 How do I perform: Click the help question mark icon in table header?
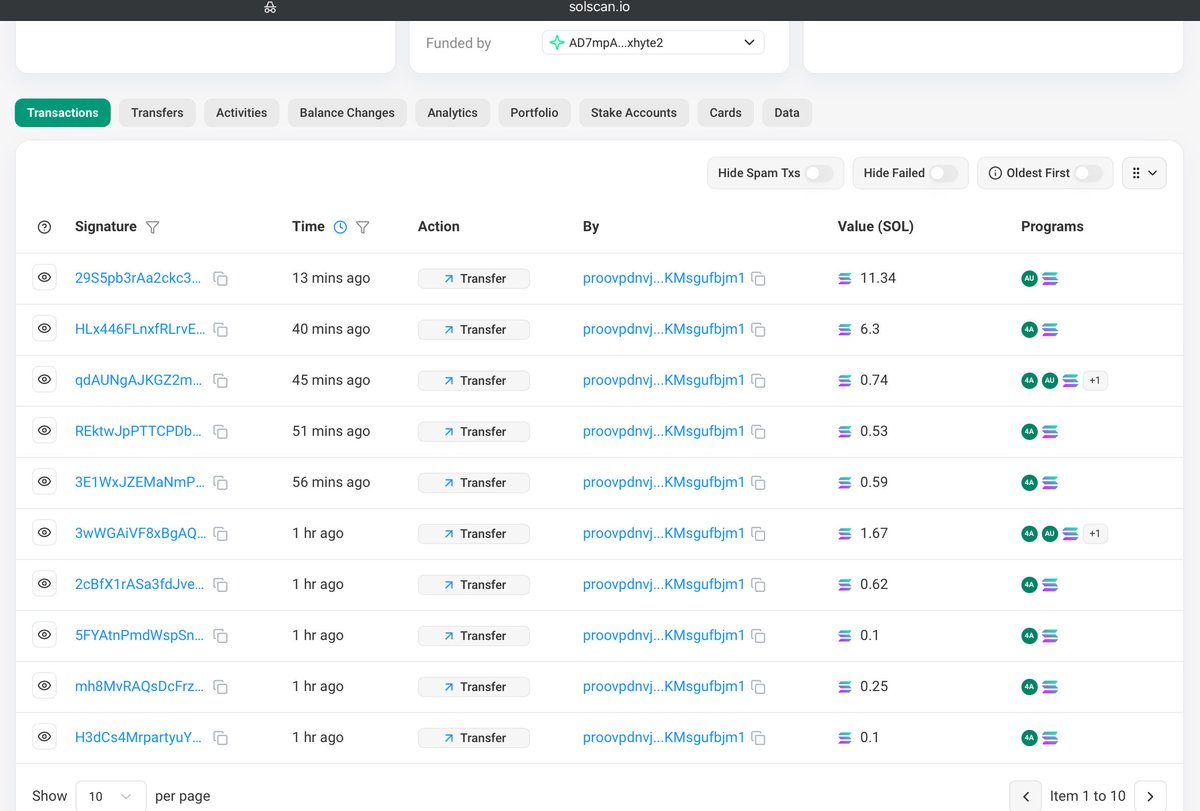click(x=44, y=227)
